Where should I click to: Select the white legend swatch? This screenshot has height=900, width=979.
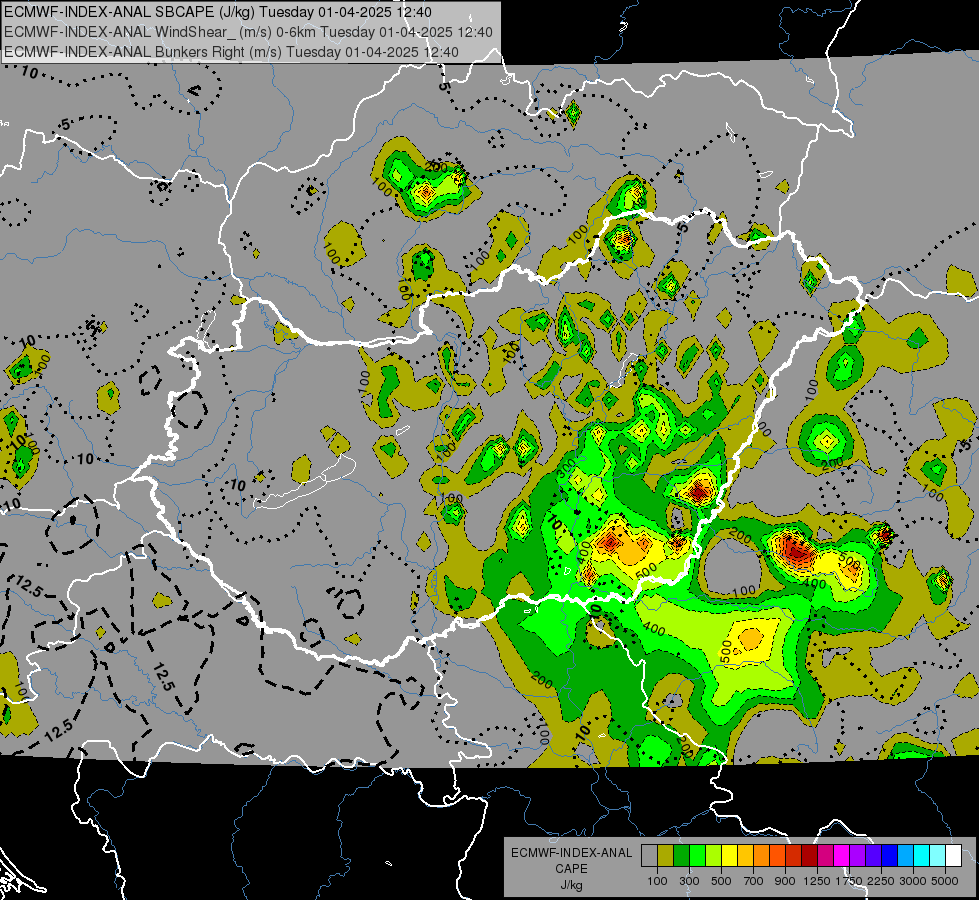pyautogui.click(x=953, y=856)
